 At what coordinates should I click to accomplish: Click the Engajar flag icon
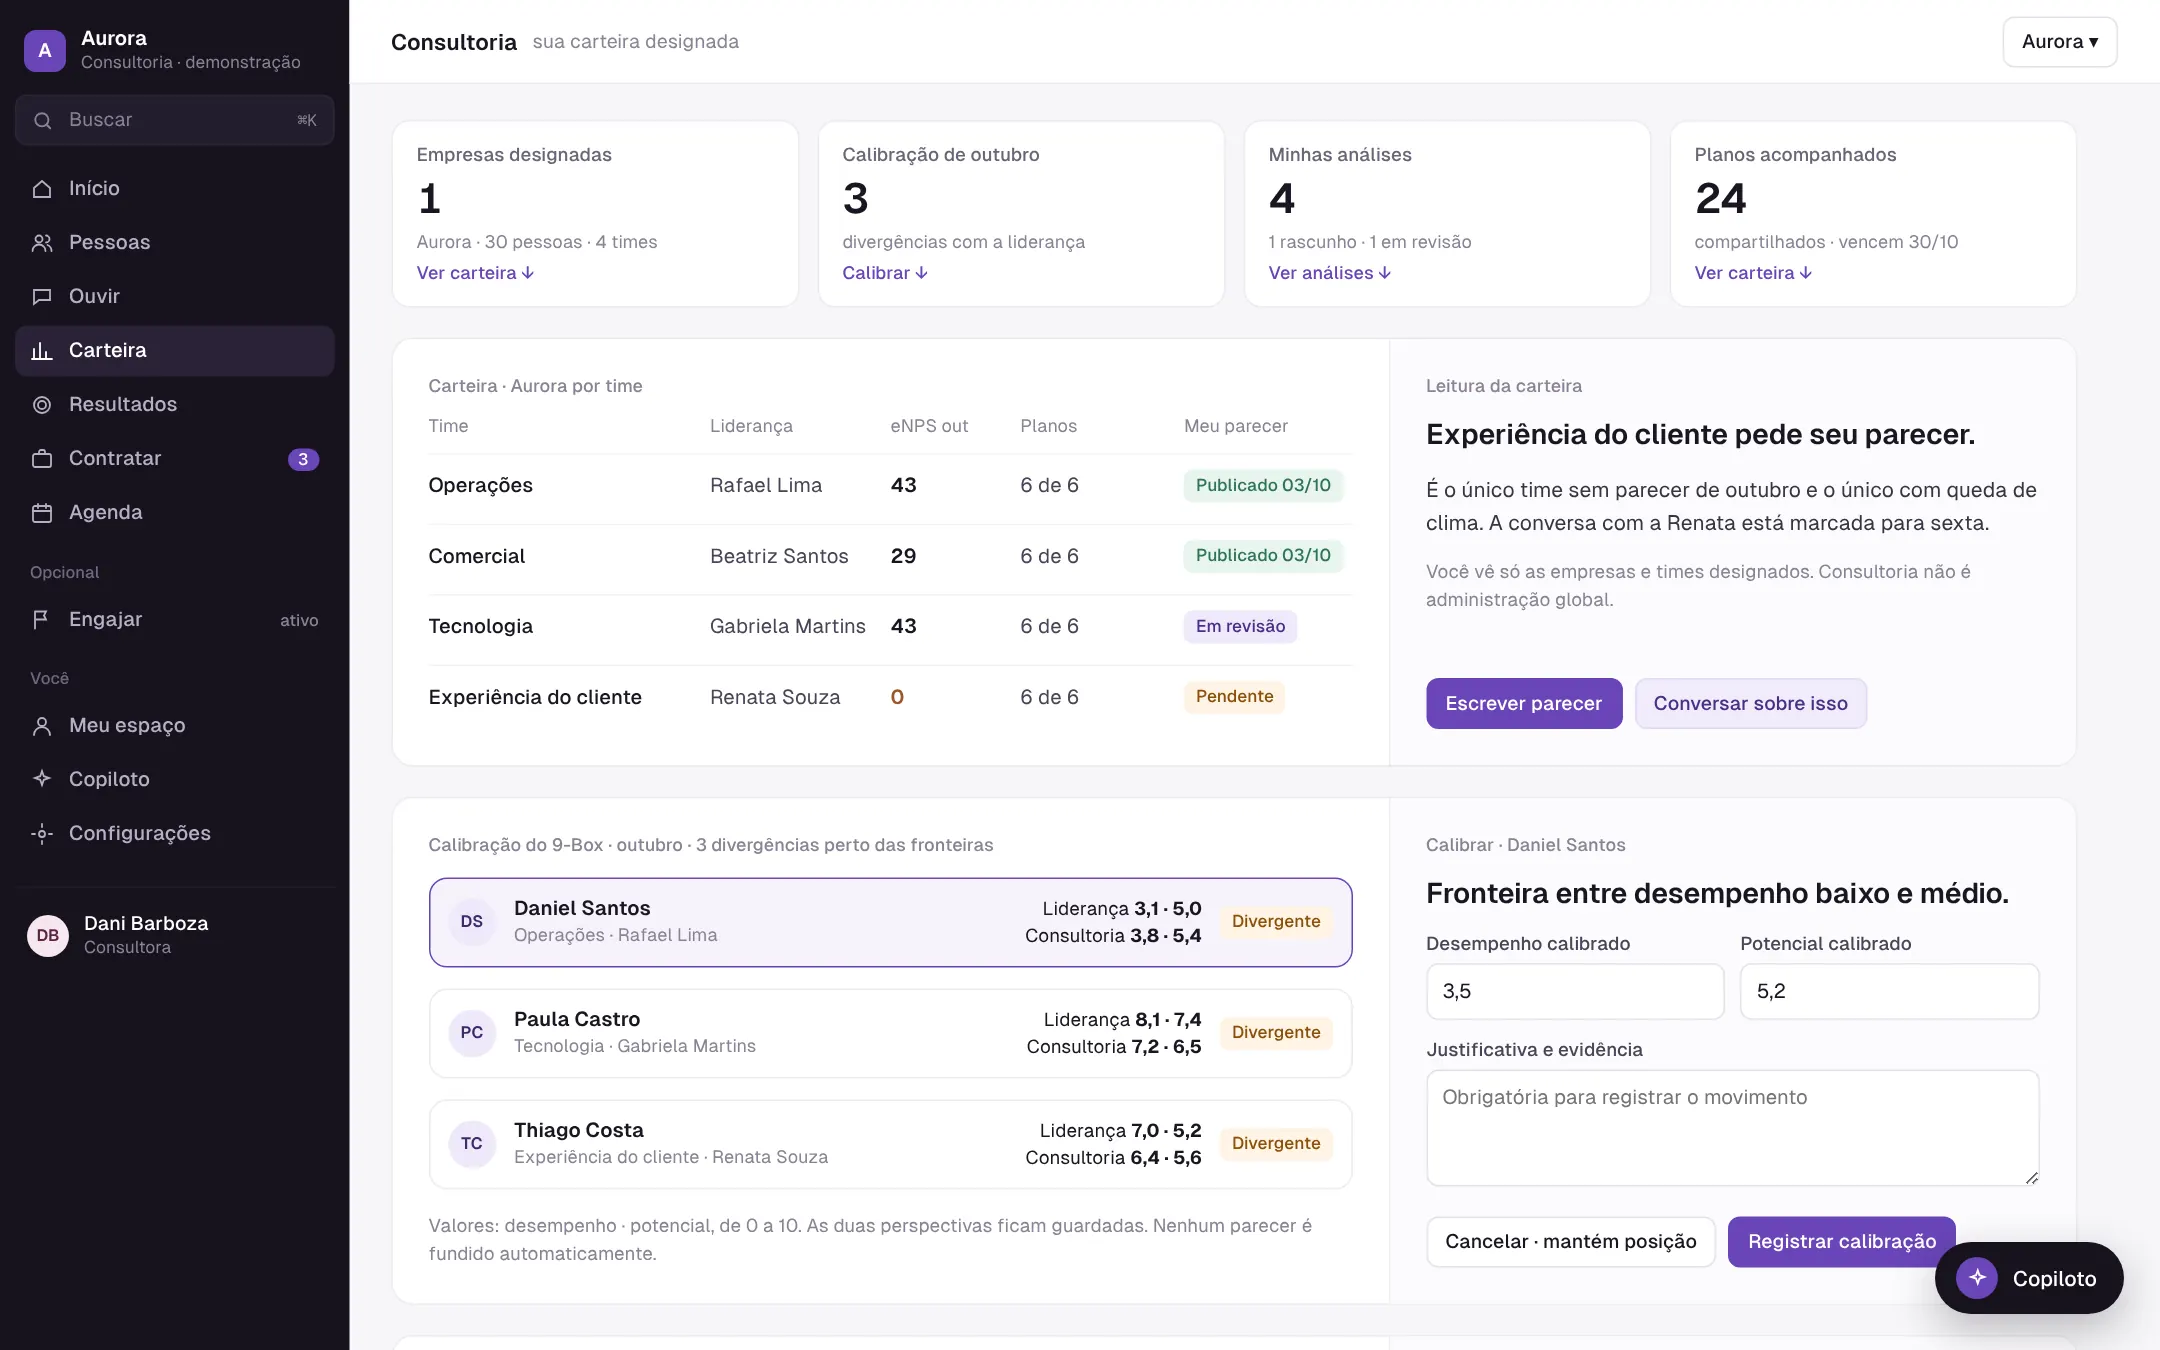[x=42, y=620]
